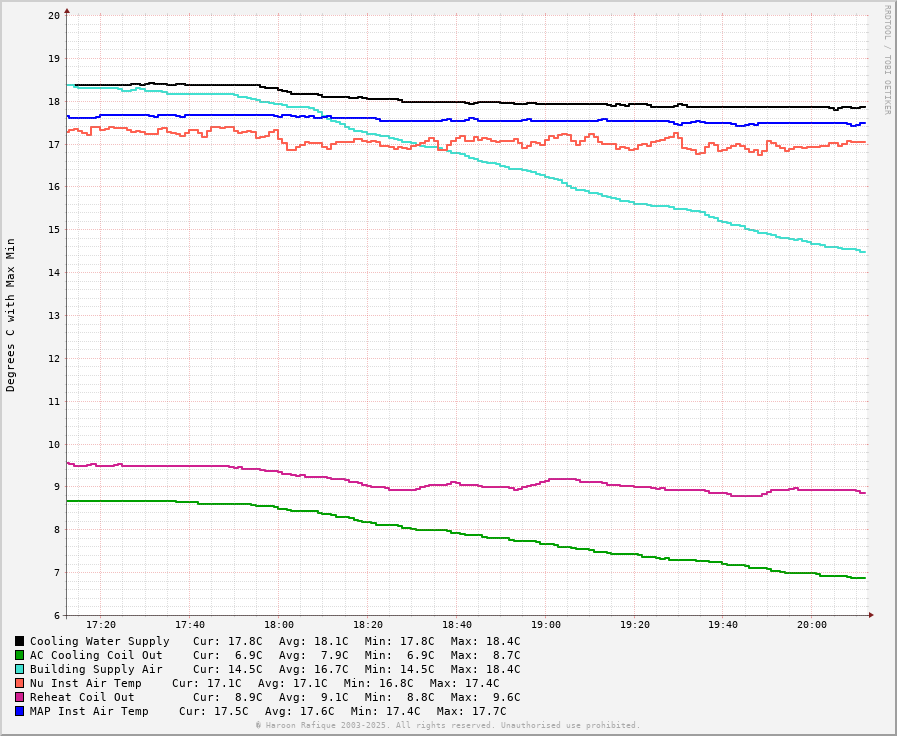Click the 20:00 time axis label
The image size is (897, 736).
point(812,625)
